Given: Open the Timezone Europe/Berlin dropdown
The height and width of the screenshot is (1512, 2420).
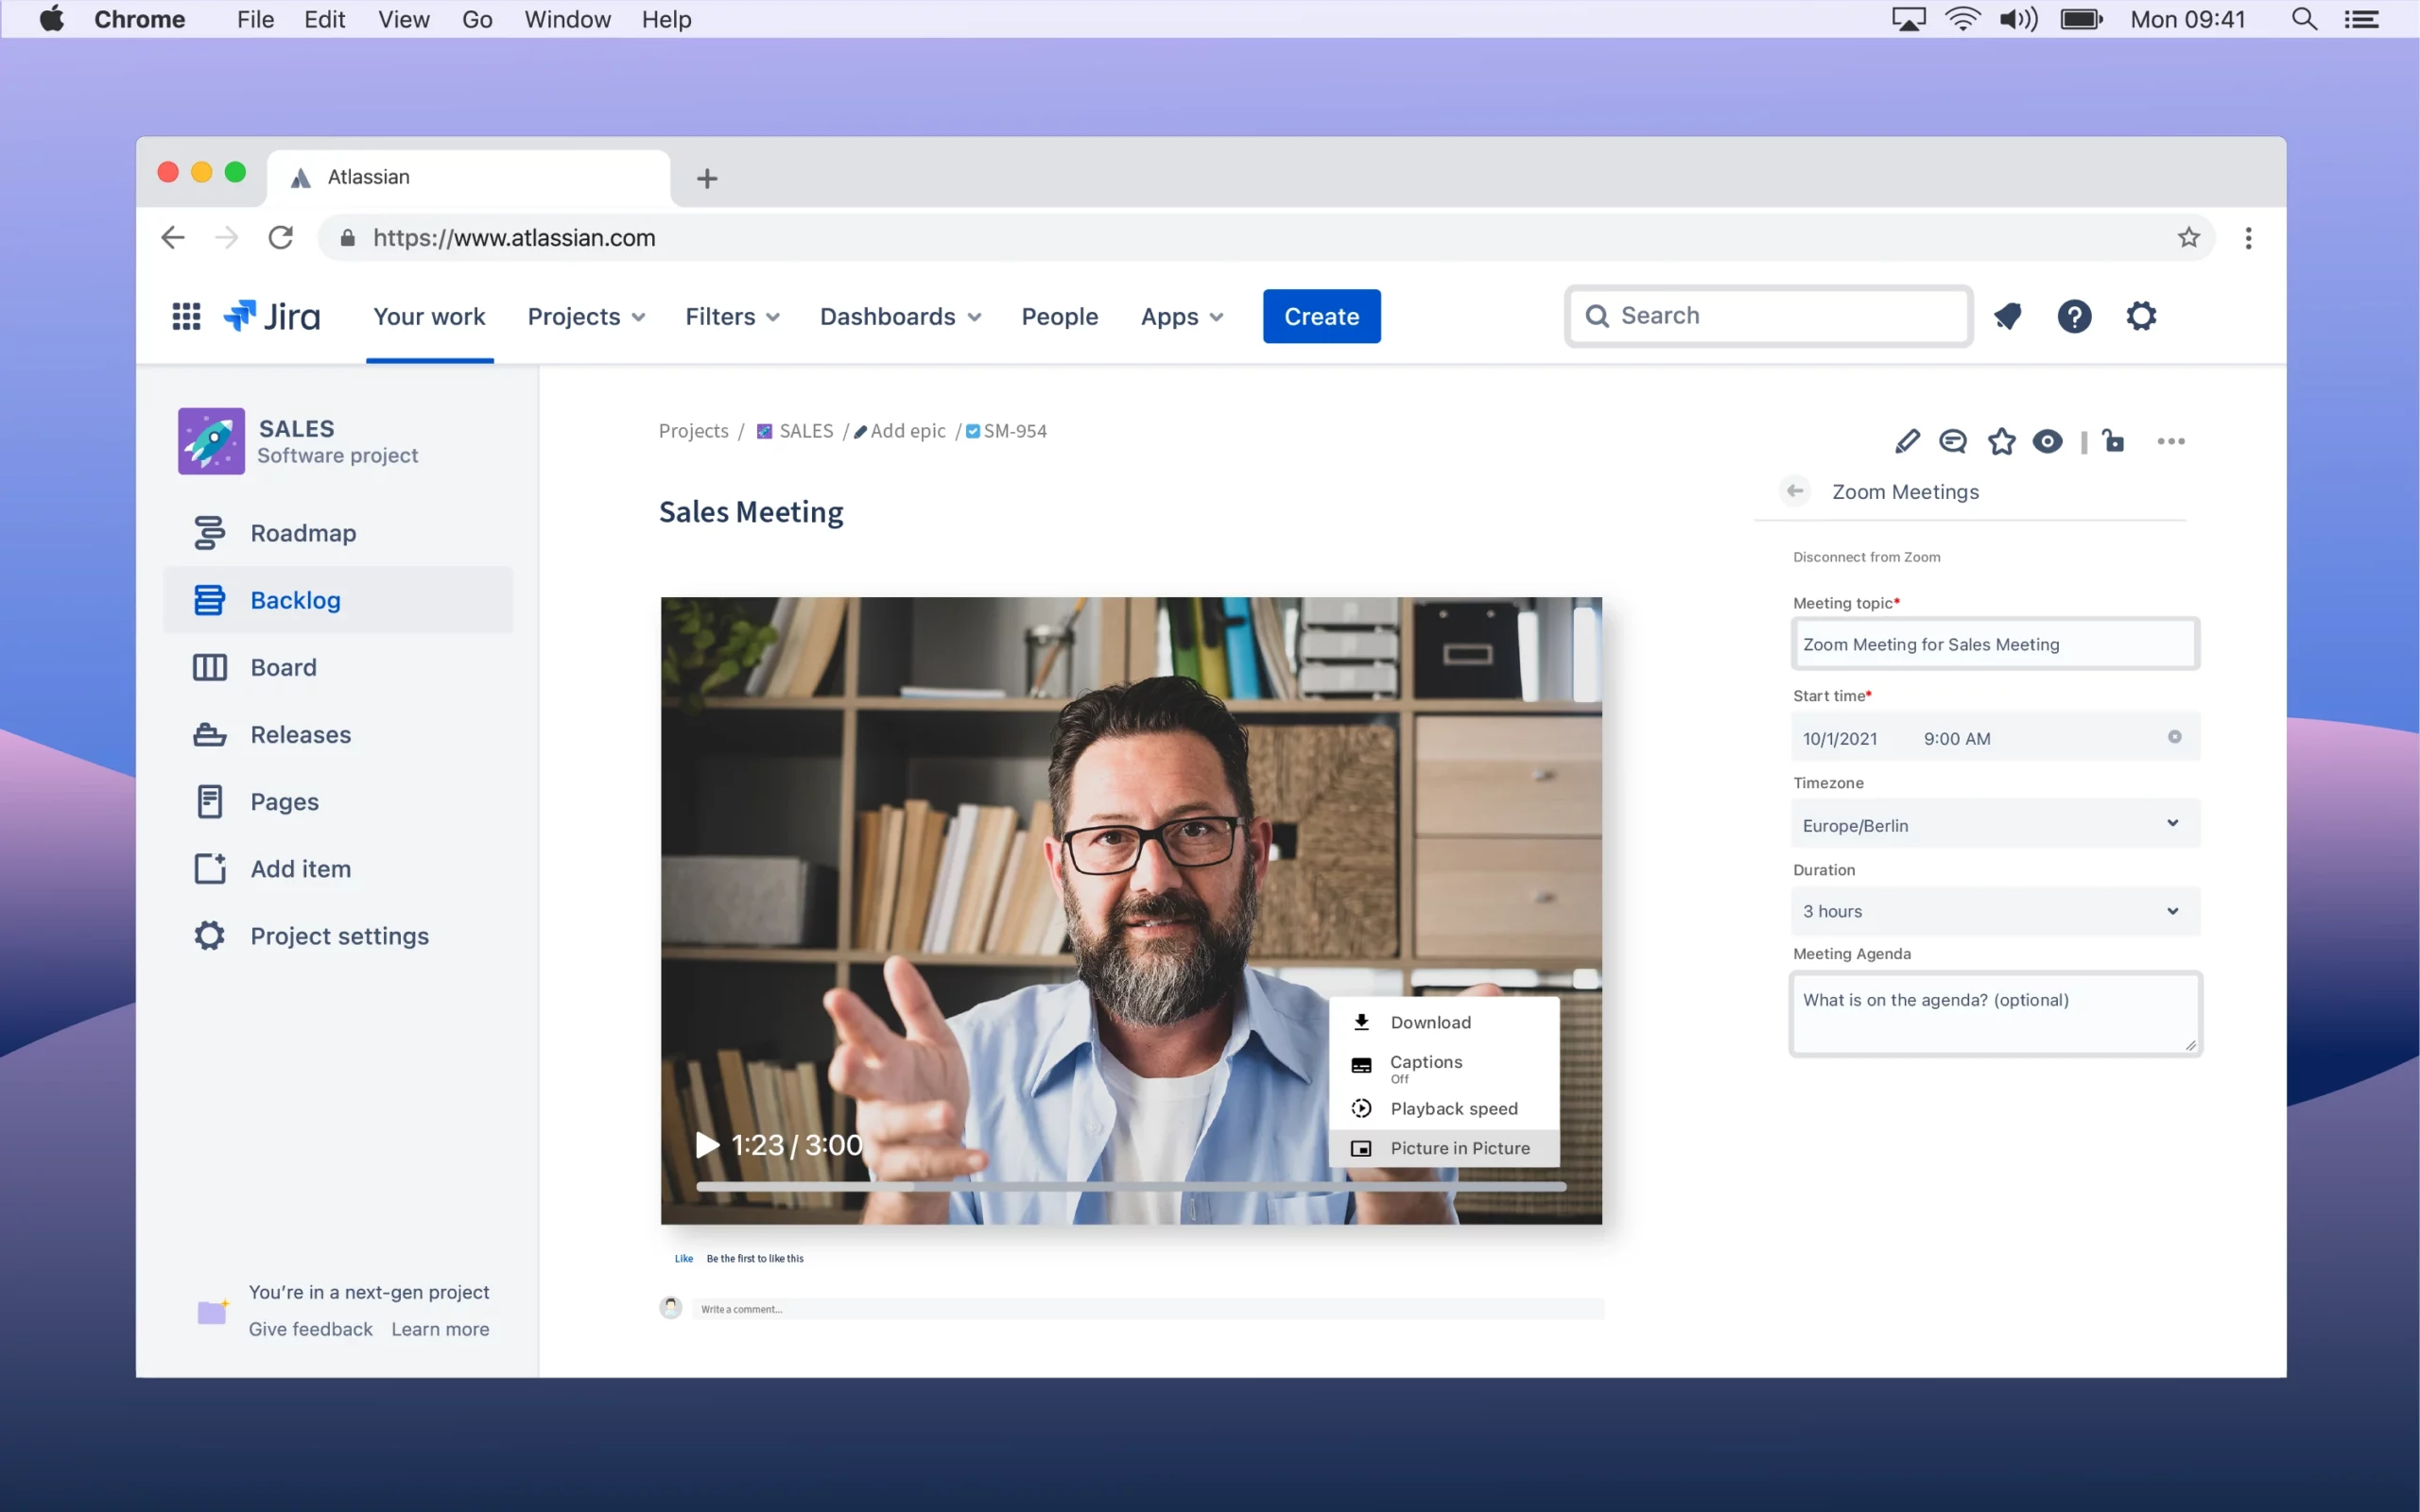Looking at the screenshot, I should pos(1994,824).
